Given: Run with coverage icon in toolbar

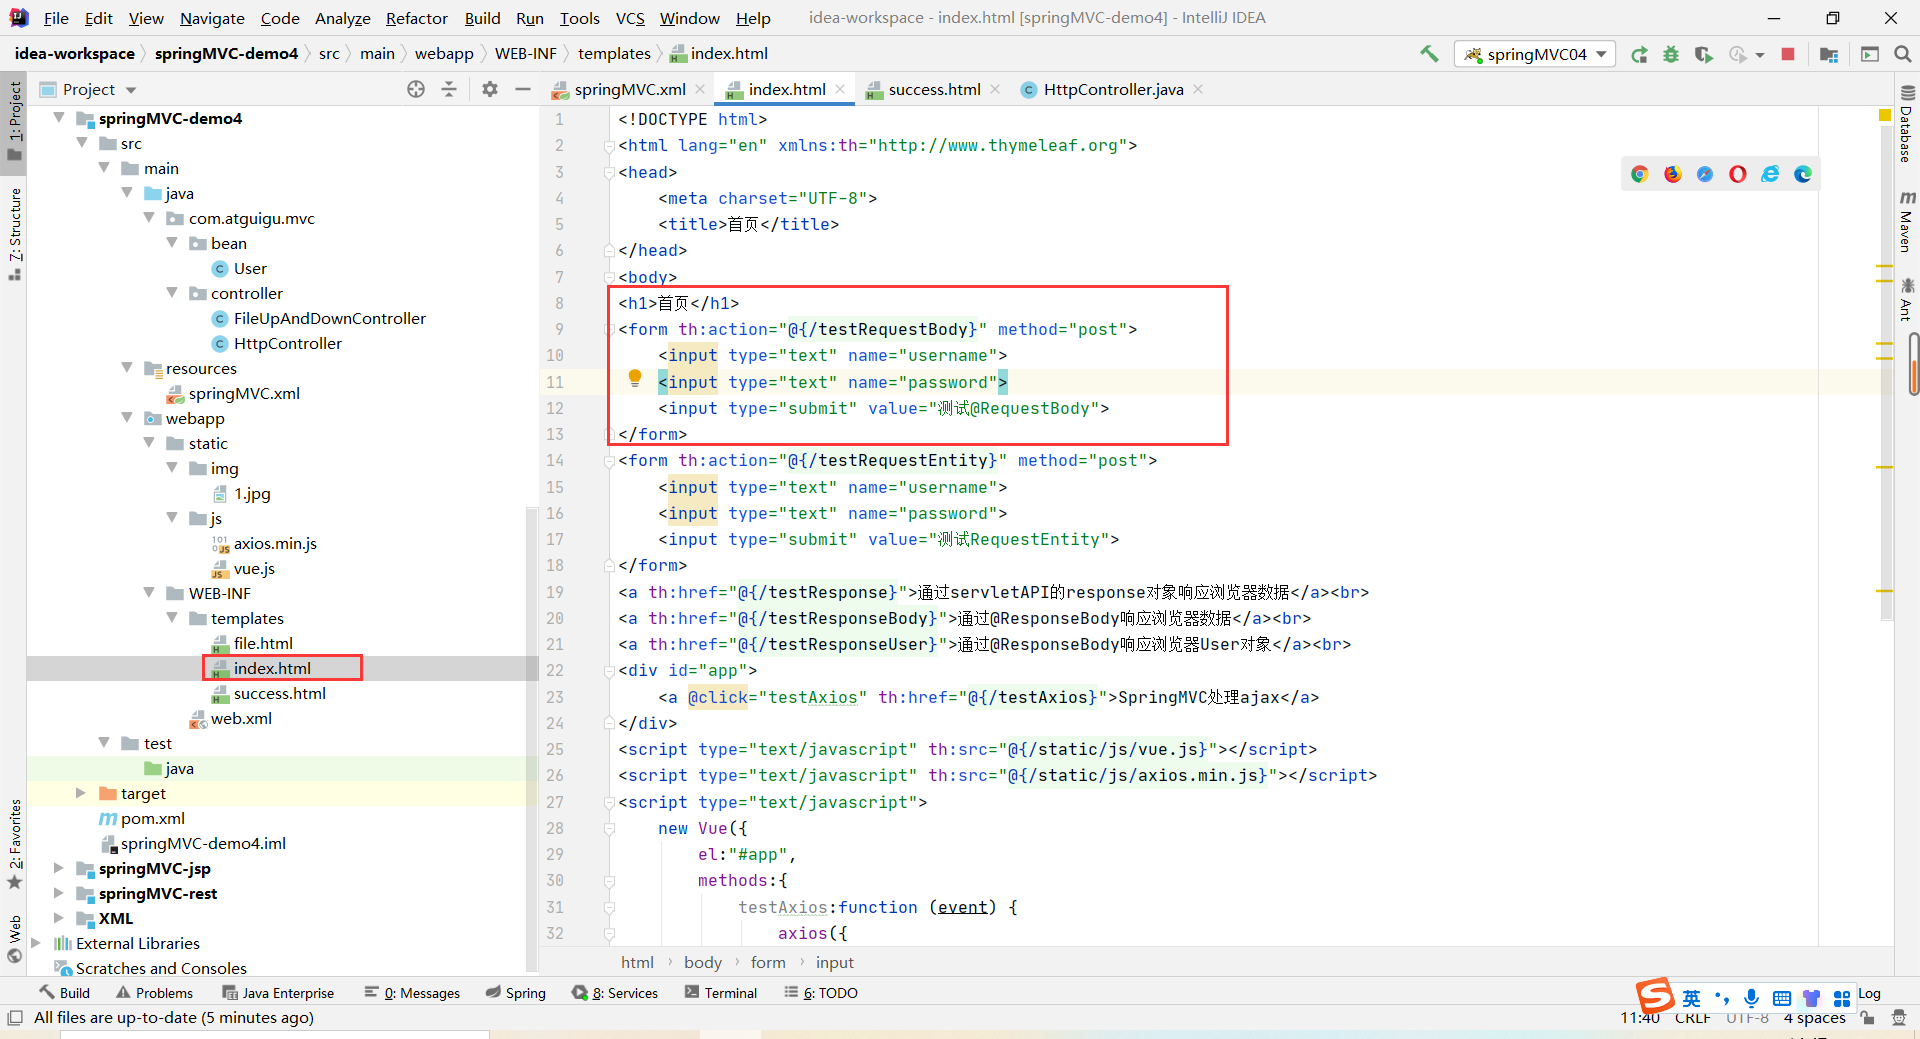Looking at the screenshot, I should click(x=1704, y=55).
